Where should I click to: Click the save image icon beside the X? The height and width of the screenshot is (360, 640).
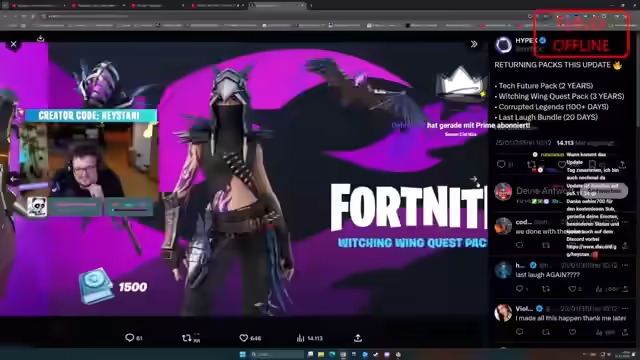[x=40, y=38]
